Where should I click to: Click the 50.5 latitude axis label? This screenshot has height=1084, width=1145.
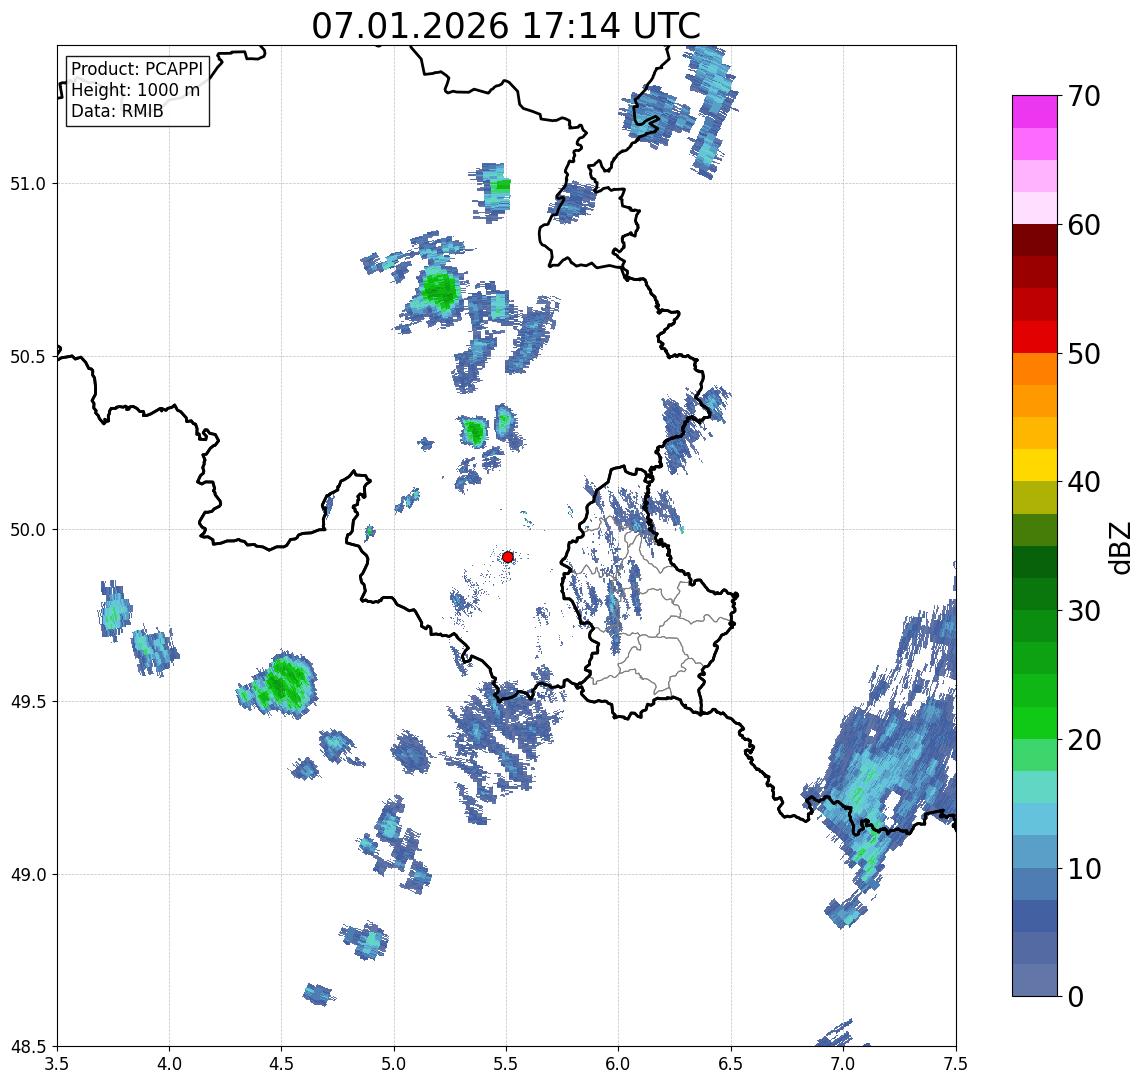28,357
